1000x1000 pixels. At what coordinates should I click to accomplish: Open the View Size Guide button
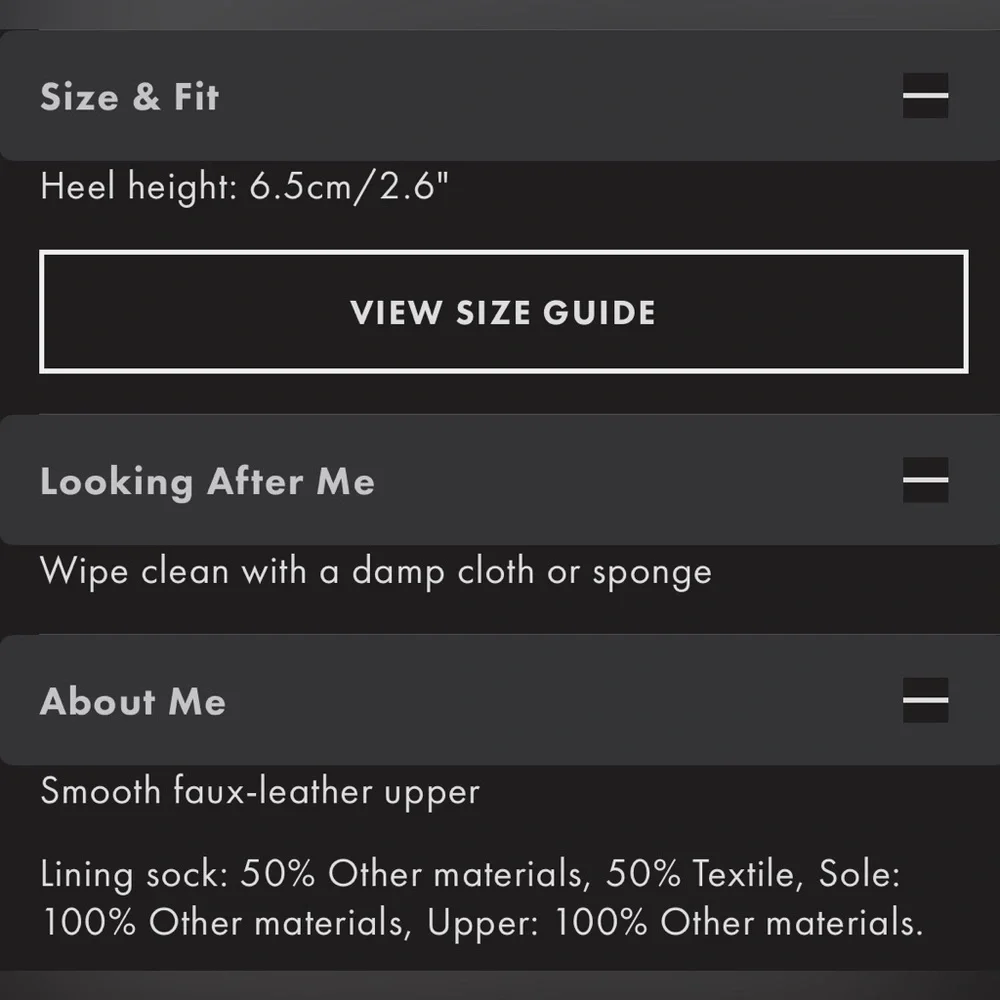click(x=503, y=312)
